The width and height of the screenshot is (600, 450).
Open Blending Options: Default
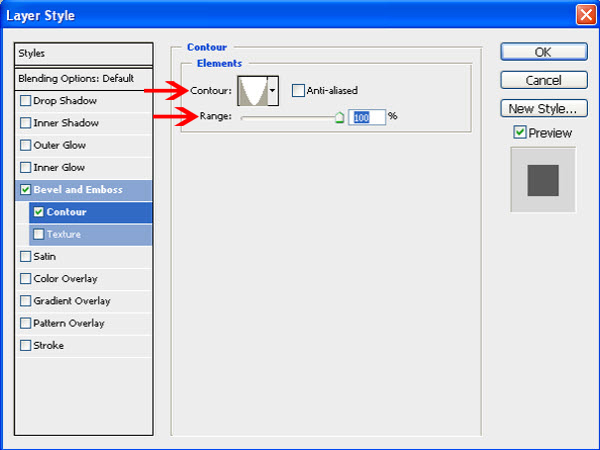click(x=84, y=78)
